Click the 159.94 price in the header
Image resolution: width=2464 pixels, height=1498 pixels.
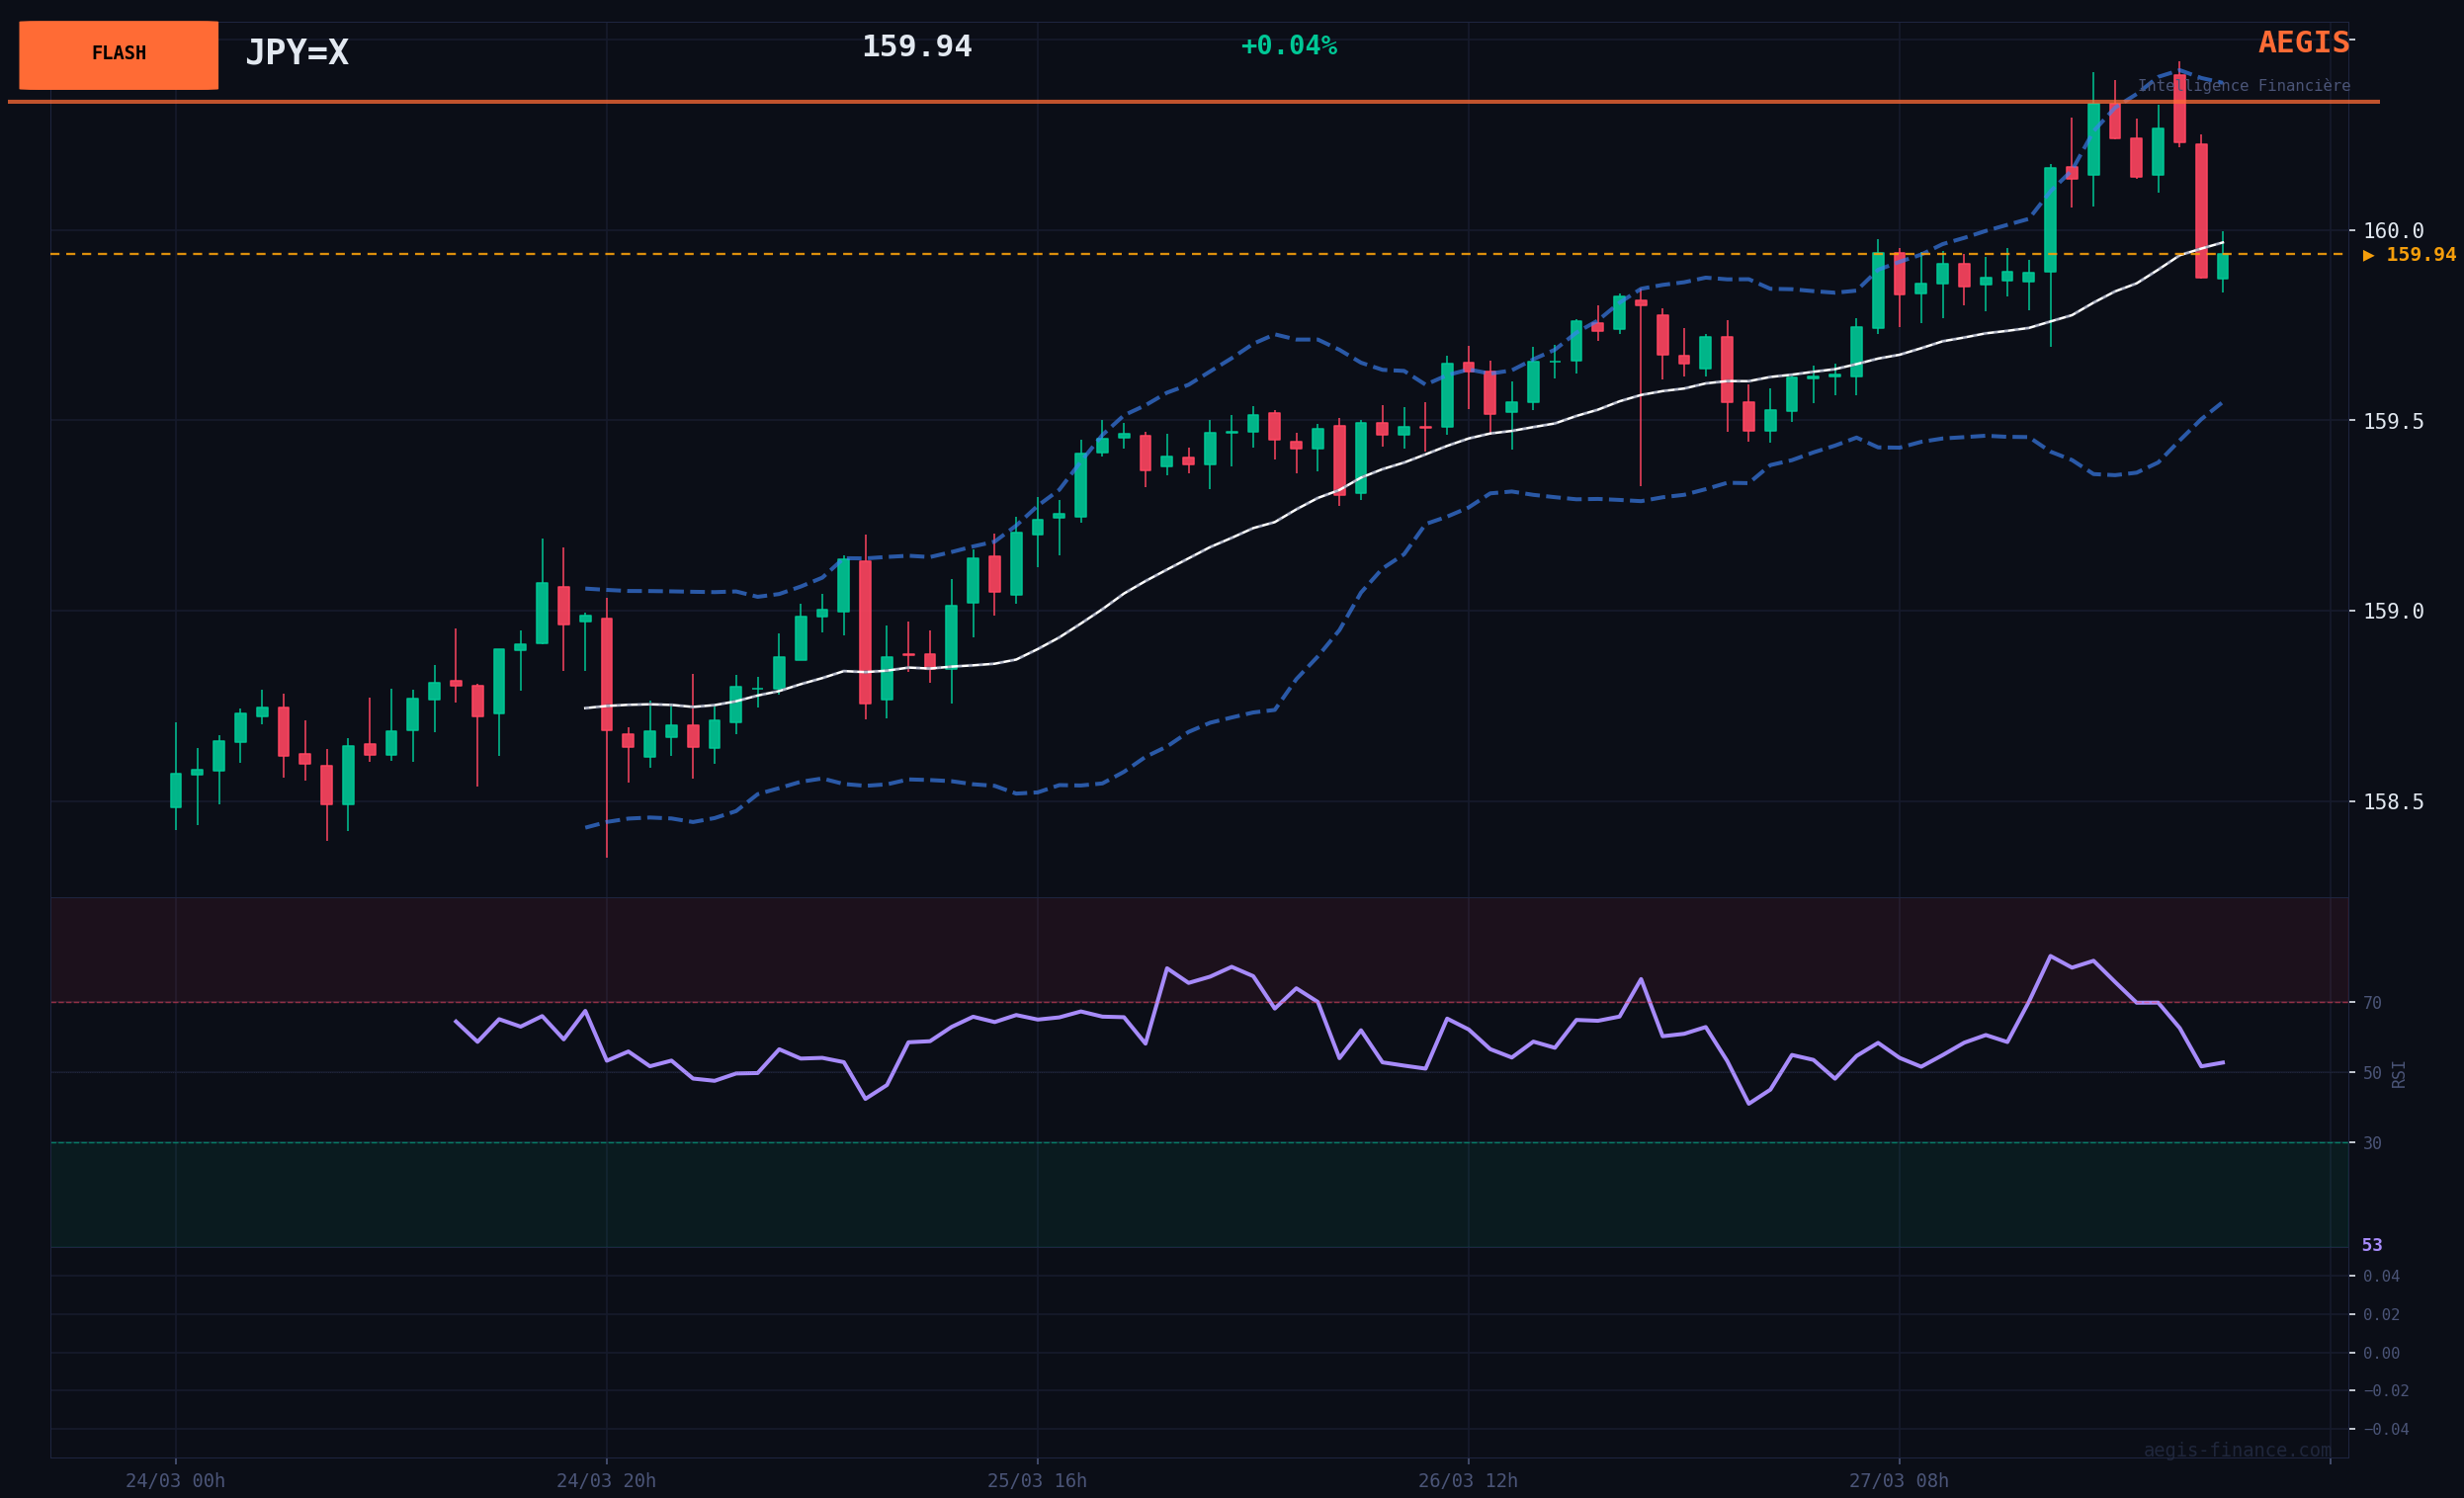click(916, 47)
